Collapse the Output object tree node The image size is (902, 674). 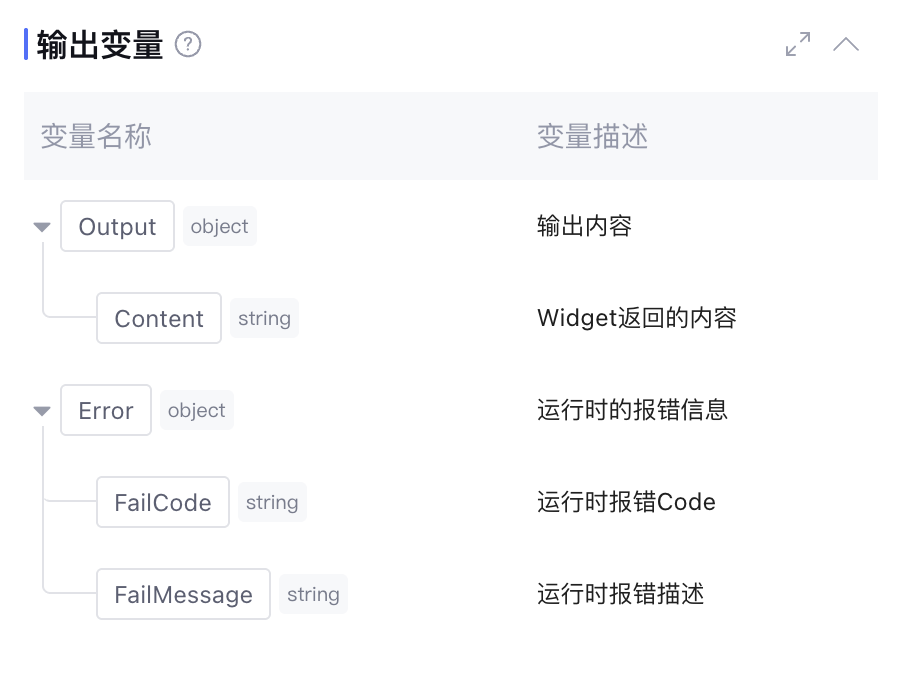[42, 227]
